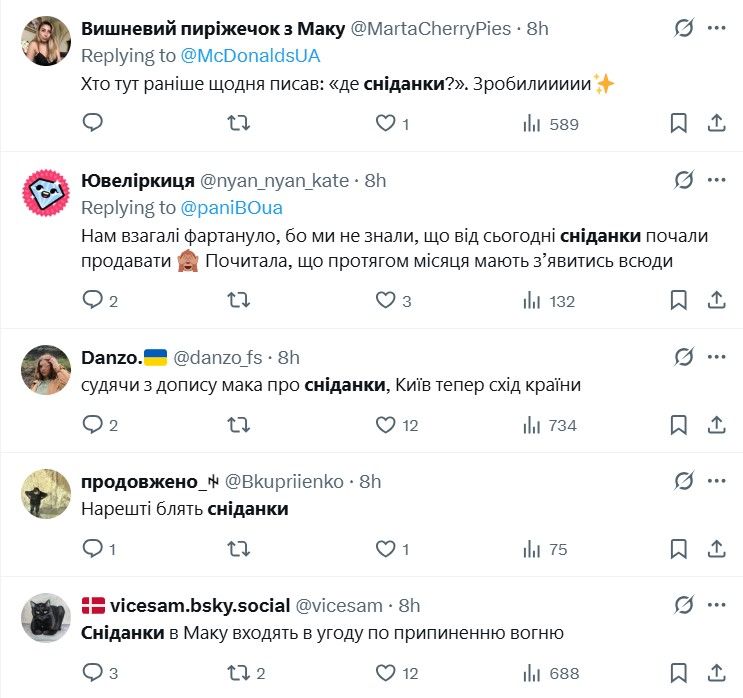This screenshot has width=743, height=698.
Task: Reply to Ювеліркиця's tweet
Action: pyautogui.click(x=93, y=300)
